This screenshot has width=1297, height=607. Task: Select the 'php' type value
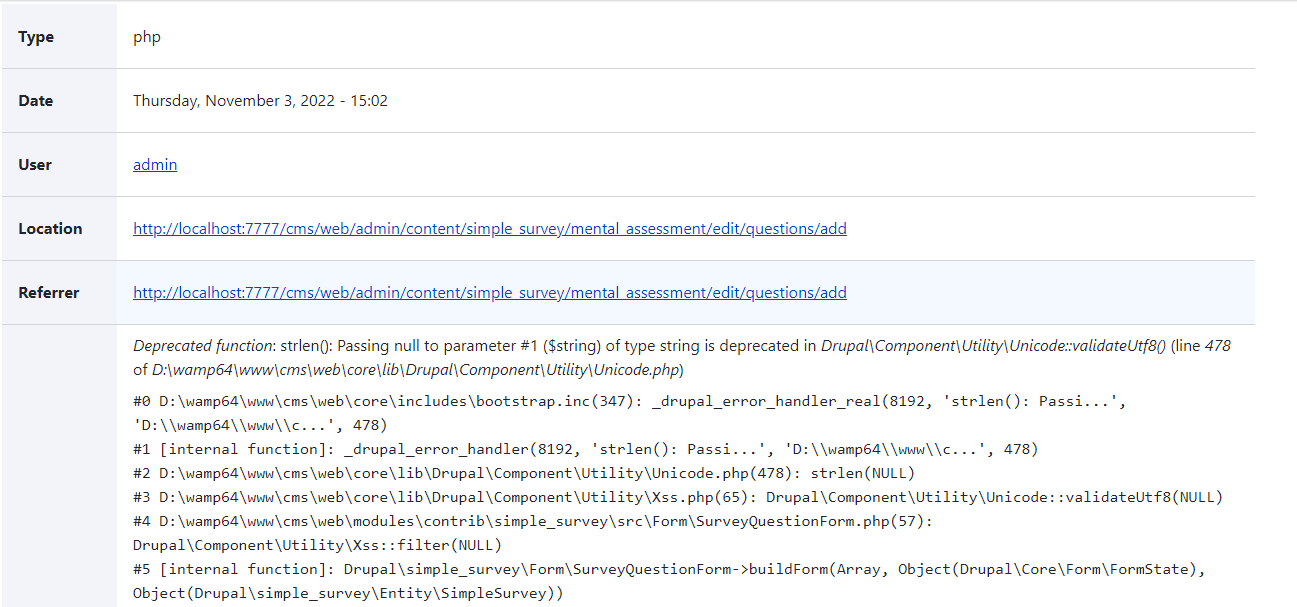147,37
